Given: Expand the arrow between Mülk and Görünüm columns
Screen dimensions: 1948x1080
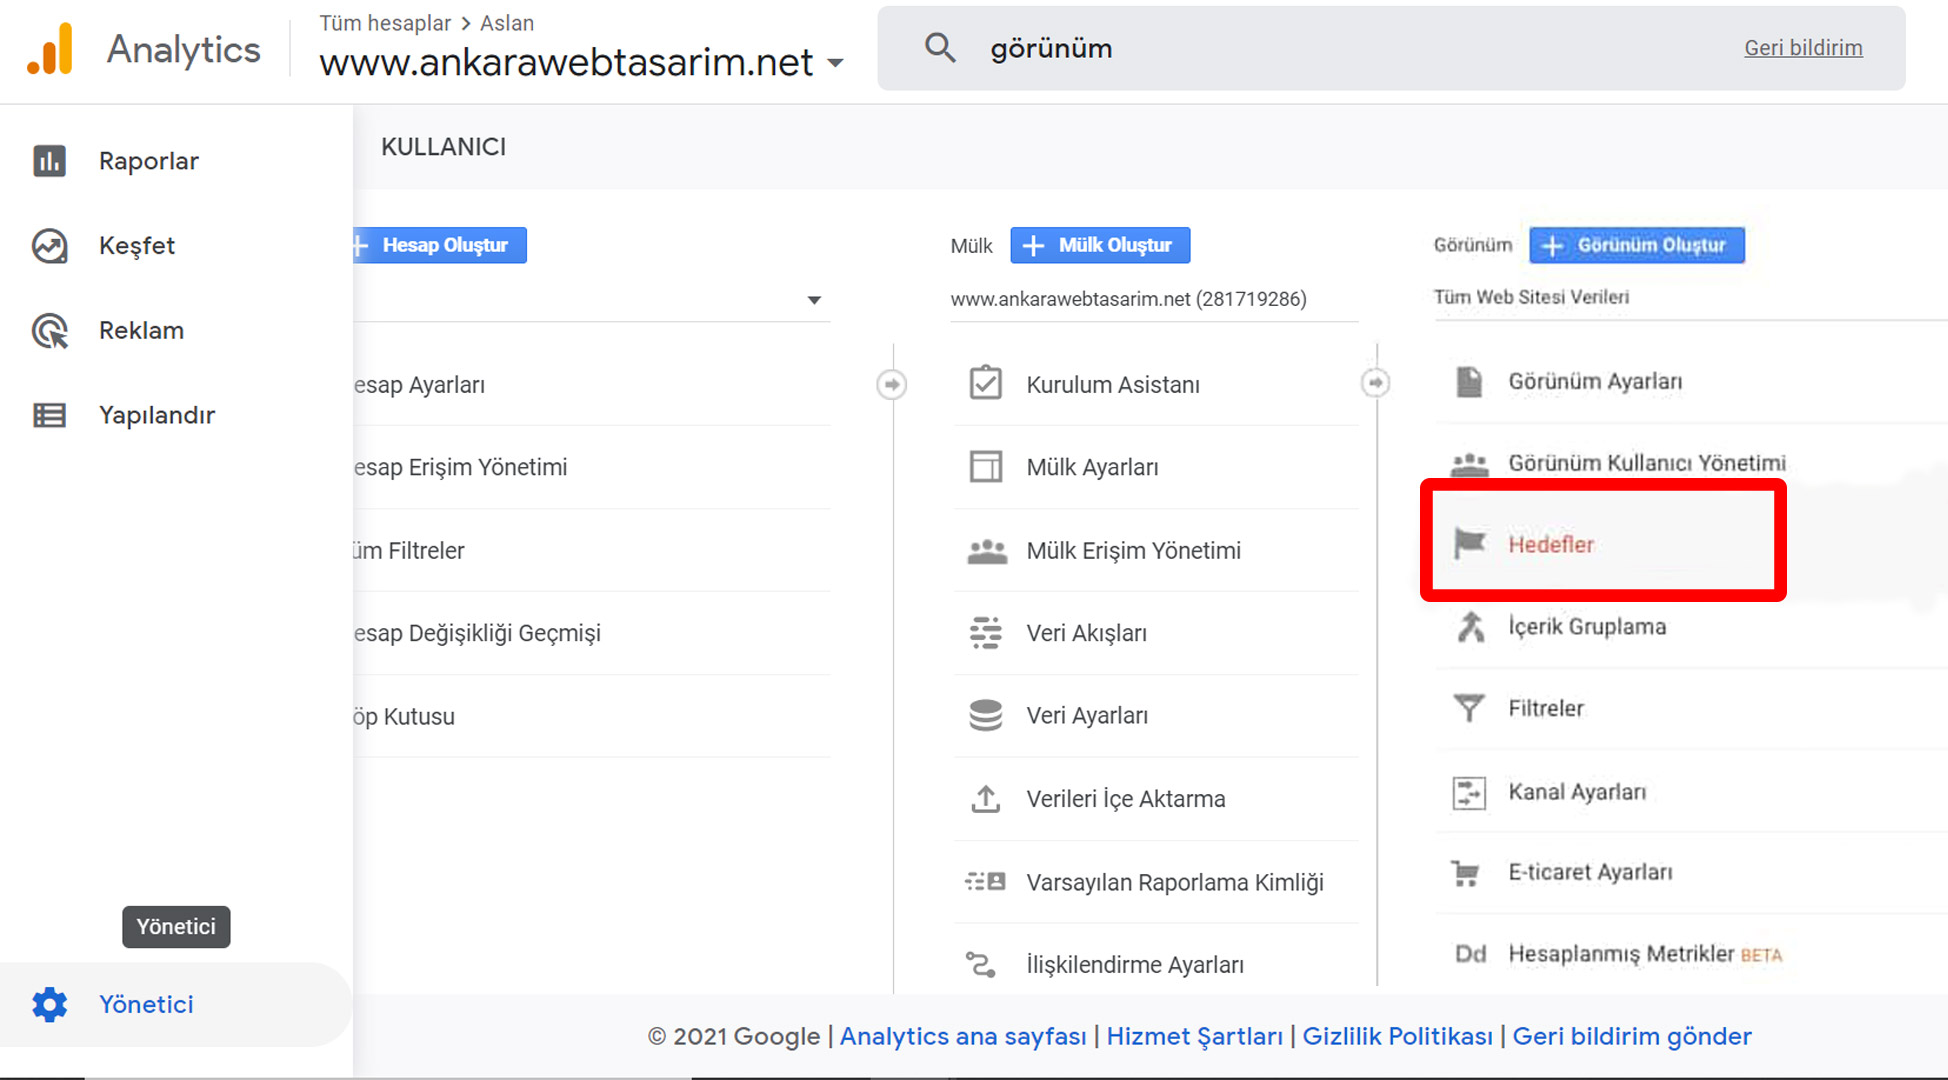Looking at the screenshot, I should point(1377,383).
